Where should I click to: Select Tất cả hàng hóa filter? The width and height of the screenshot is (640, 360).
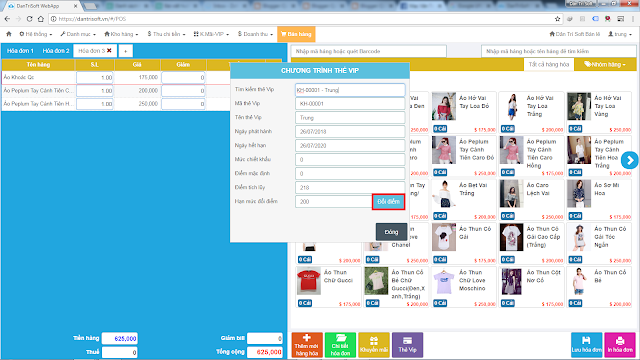pyautogui.click(x=549, y=64)
